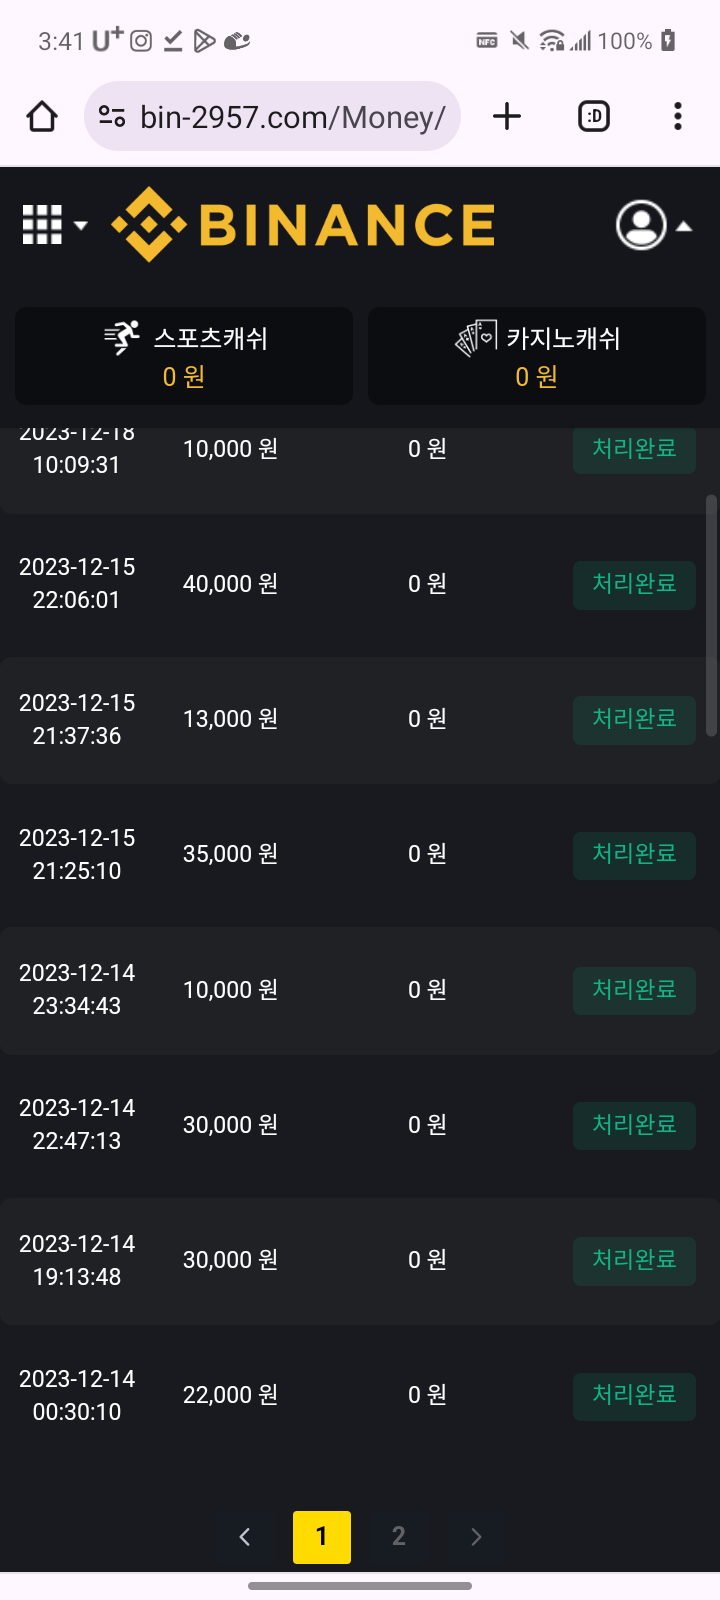
Task: Click 처리완료 status for 22,000 원 entry
Action: [x=634, y=1396]
